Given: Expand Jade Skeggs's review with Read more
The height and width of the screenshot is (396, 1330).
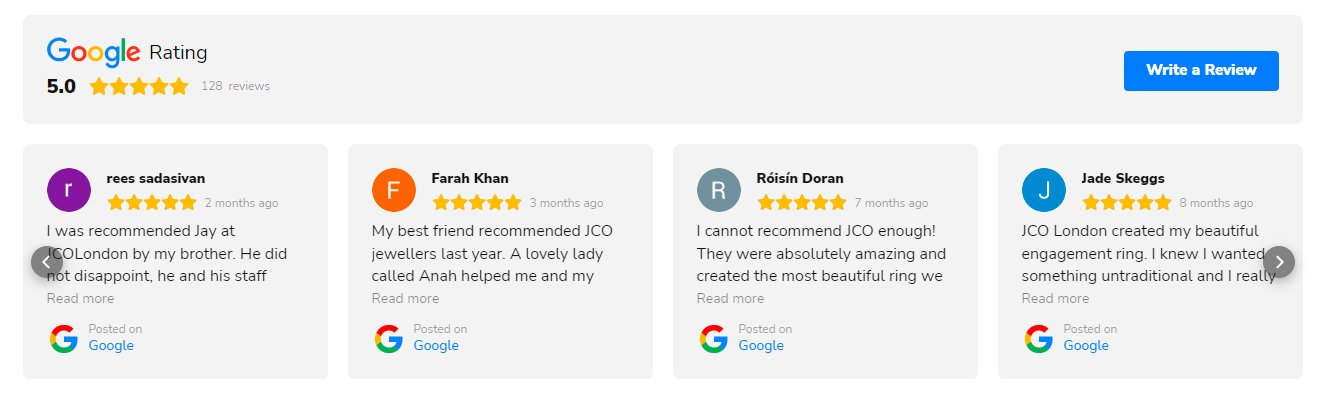Looking at the screenshot, I should (x=1055, y=298).
